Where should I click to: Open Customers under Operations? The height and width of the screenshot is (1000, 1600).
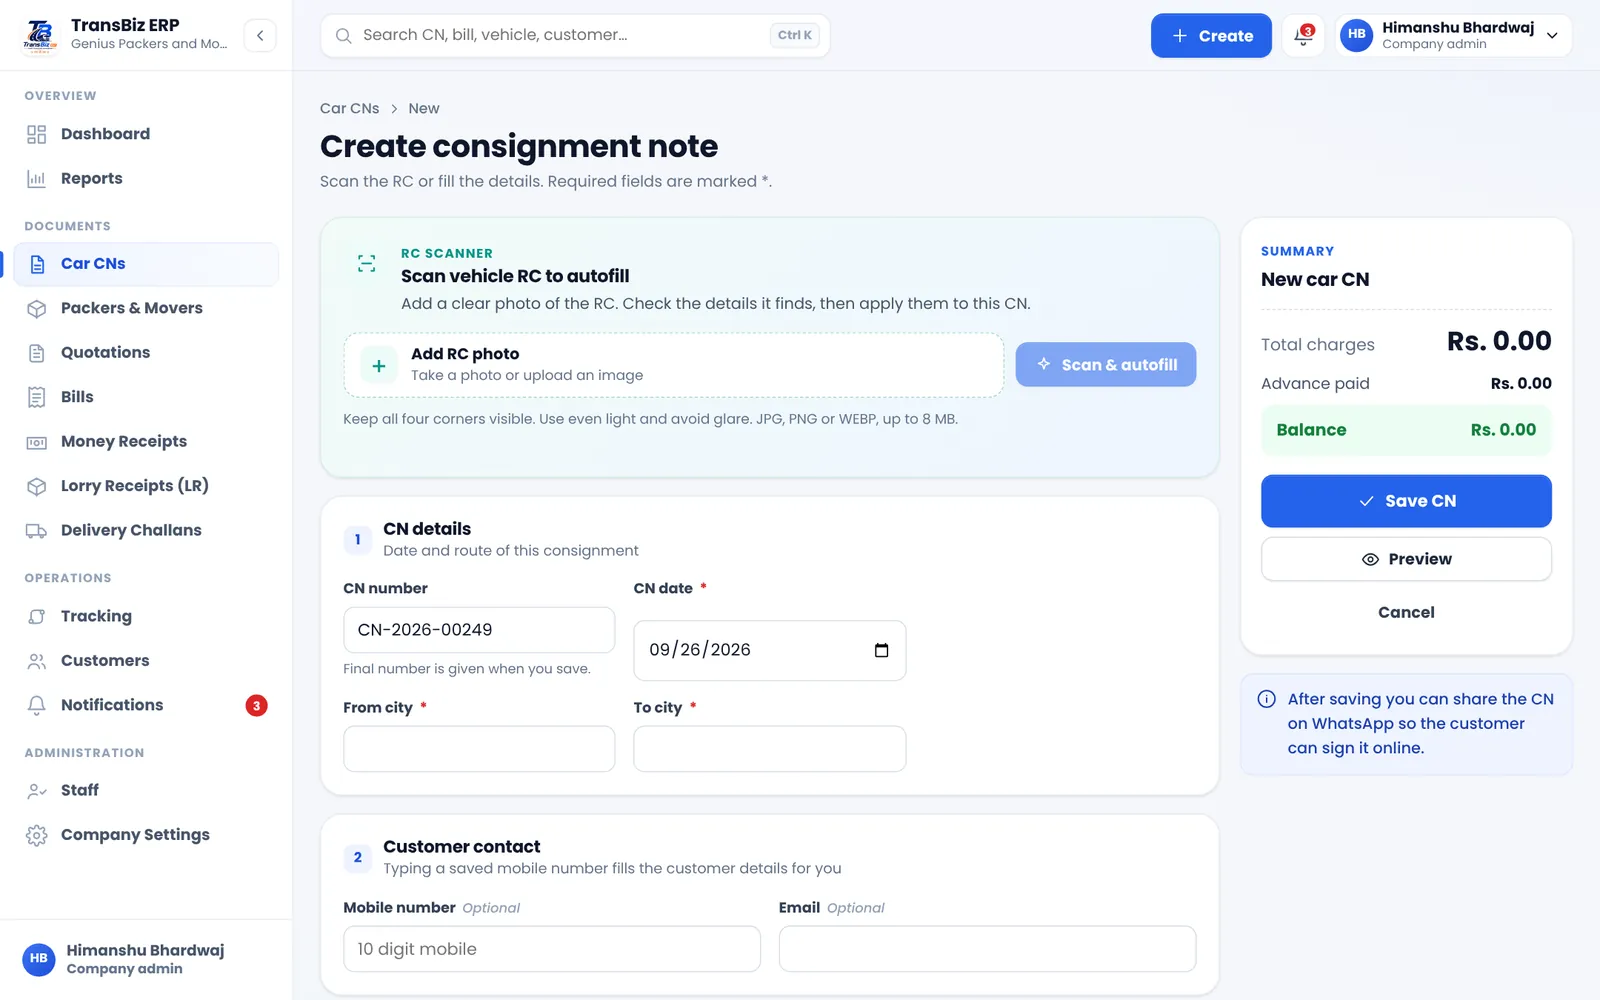coord(146,661)
